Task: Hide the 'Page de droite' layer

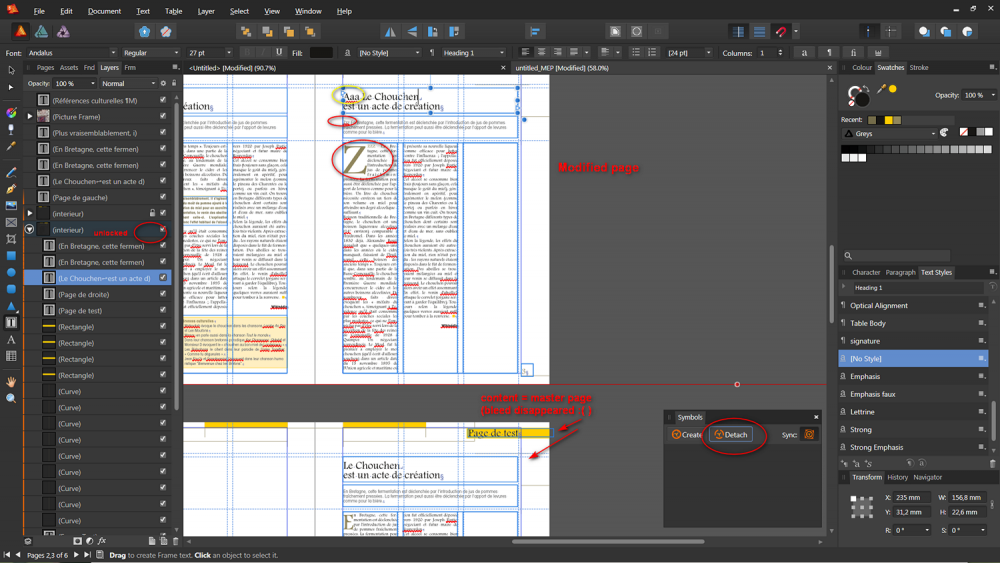Action: [163, 295]
